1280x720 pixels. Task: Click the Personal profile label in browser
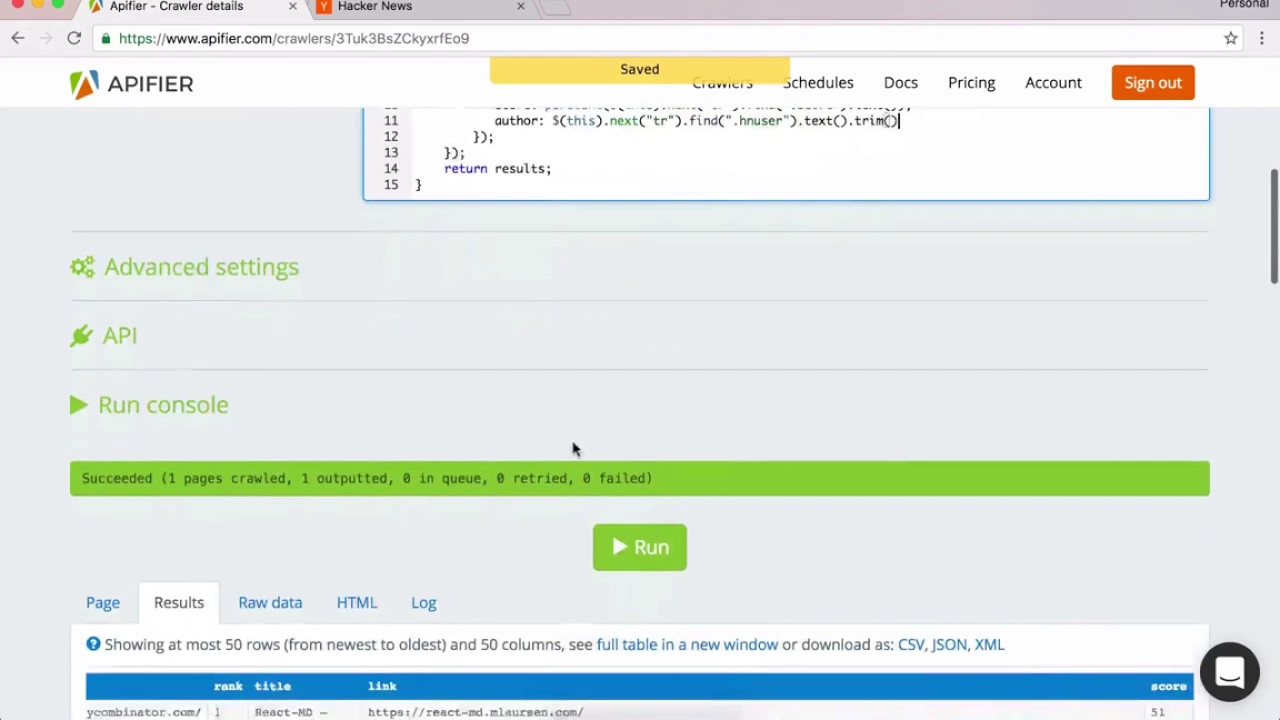point(1243,5)
